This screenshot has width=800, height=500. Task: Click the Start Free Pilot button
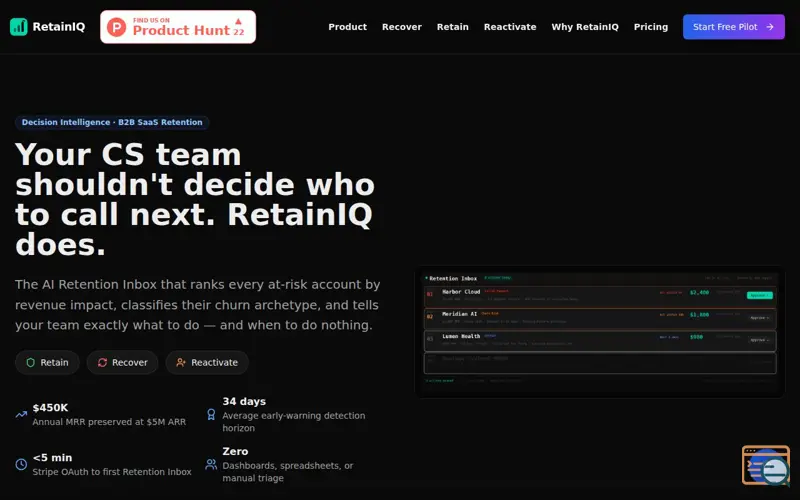[734, 27]
